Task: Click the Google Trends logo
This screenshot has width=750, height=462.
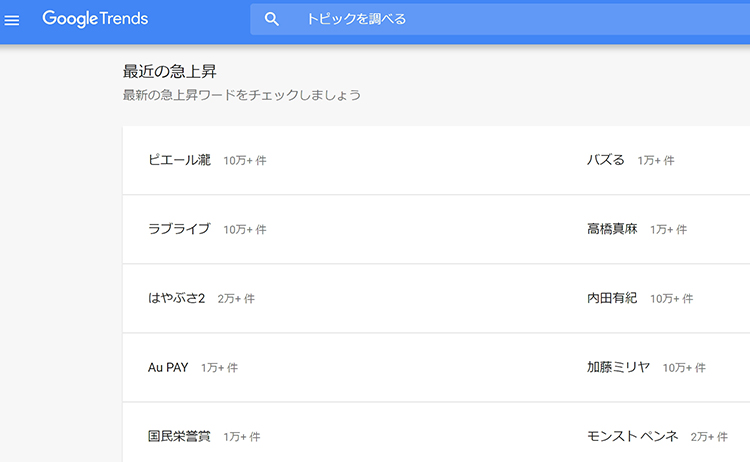Action: [95, 19]
